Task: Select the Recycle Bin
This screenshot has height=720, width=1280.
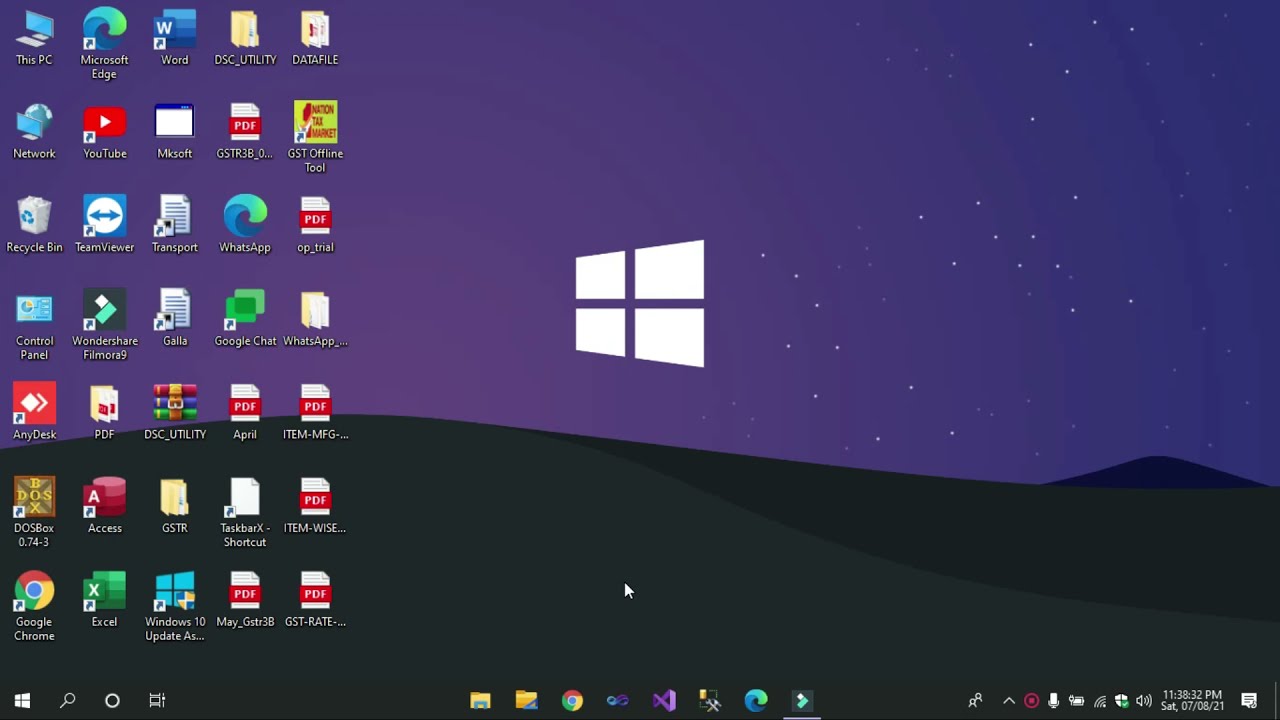Action: click(34, 225)
